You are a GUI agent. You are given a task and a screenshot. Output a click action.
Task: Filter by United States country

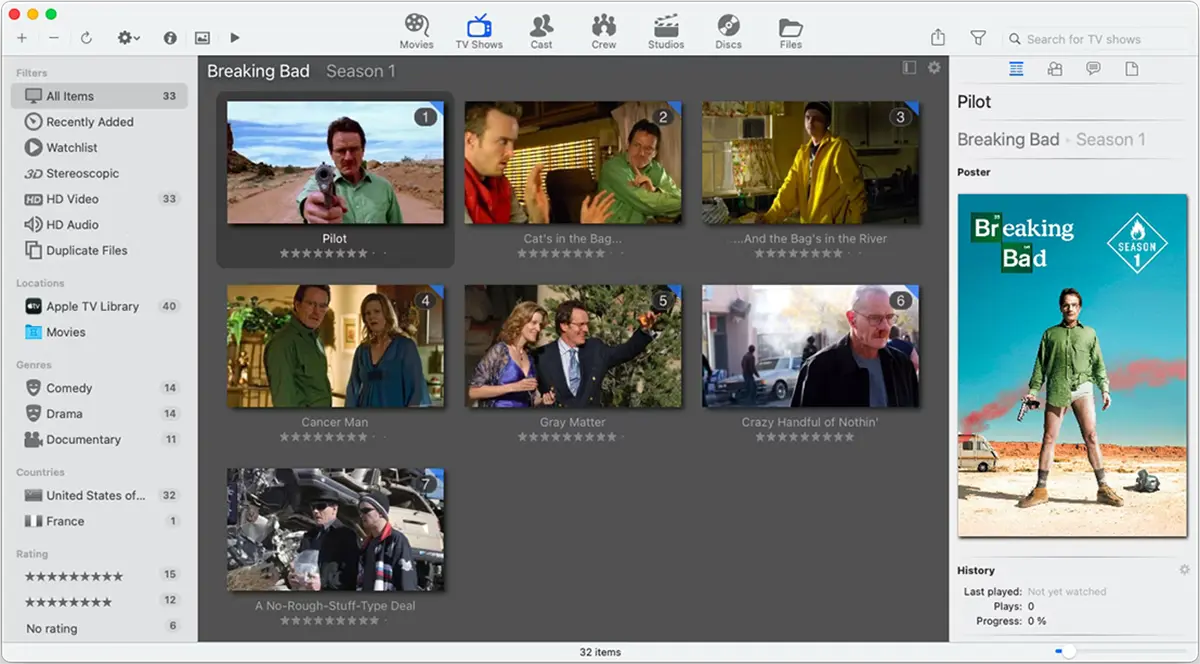[x=99, y=495]
